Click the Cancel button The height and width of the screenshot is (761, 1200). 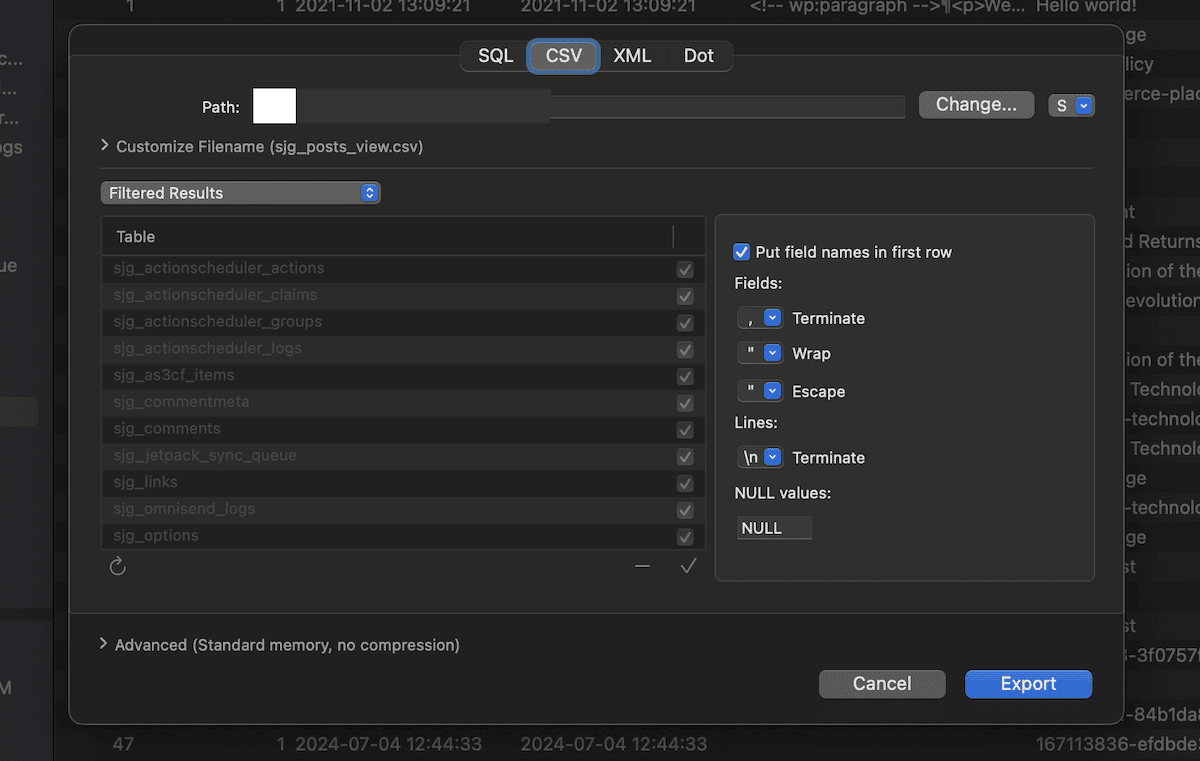882,684
